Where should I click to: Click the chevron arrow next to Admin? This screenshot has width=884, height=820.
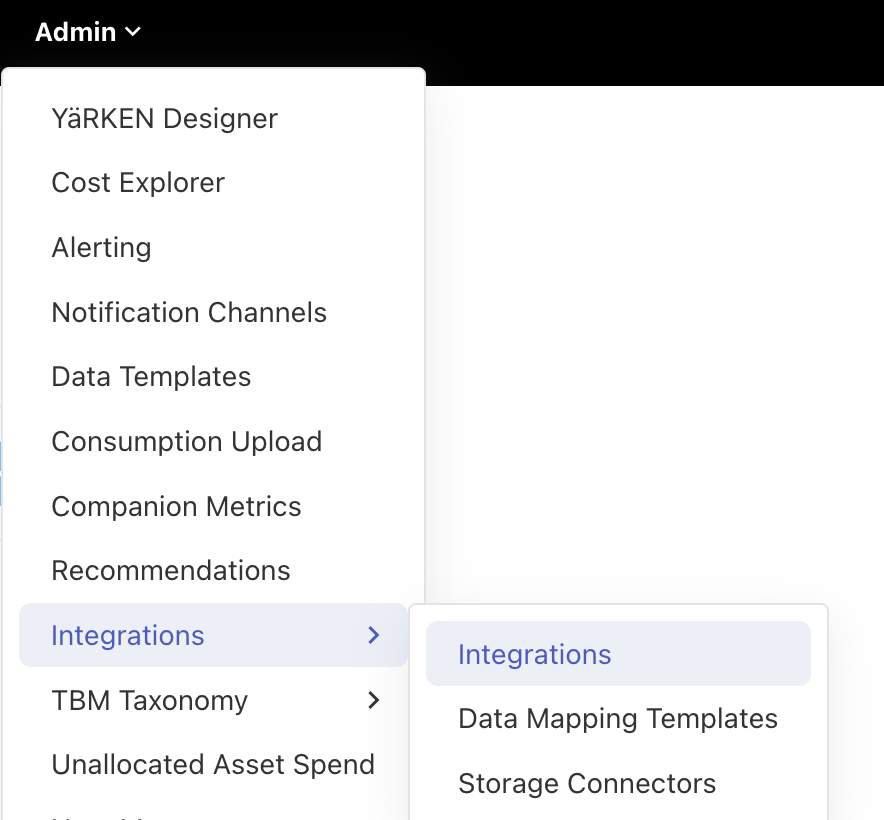pyautogui.click(x=133, y=33)
